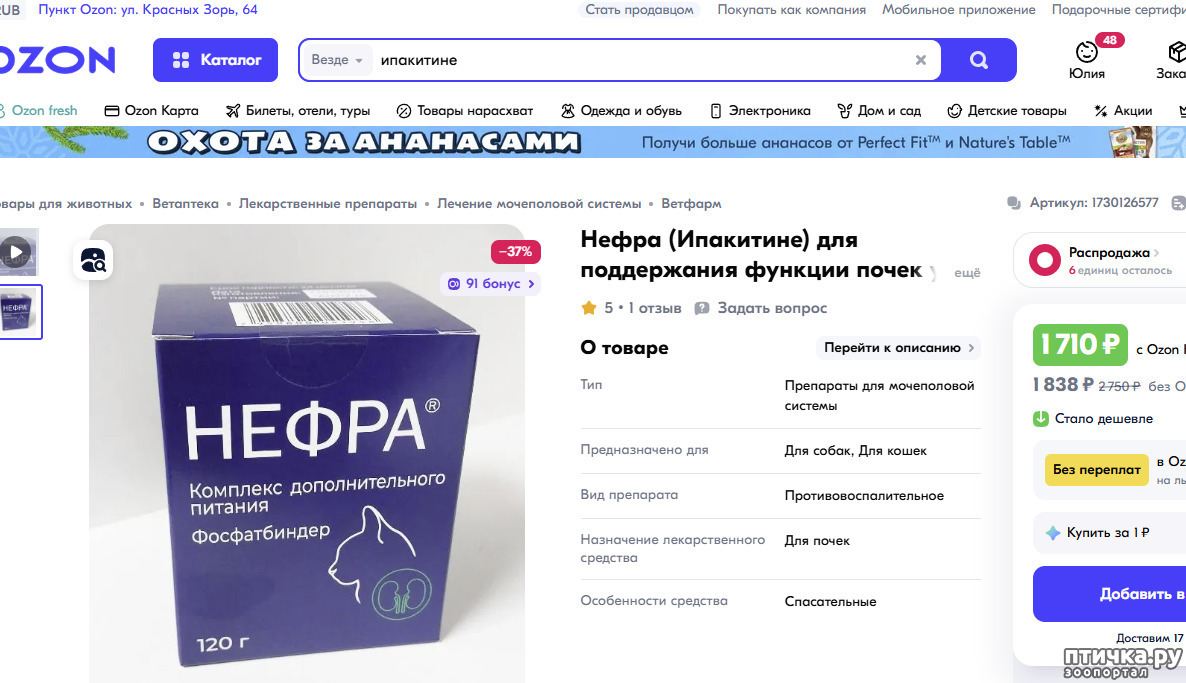This screenshot has height=683, width=1186.
Task: Open Юлия profile icon
Action: coord(1087,52)
